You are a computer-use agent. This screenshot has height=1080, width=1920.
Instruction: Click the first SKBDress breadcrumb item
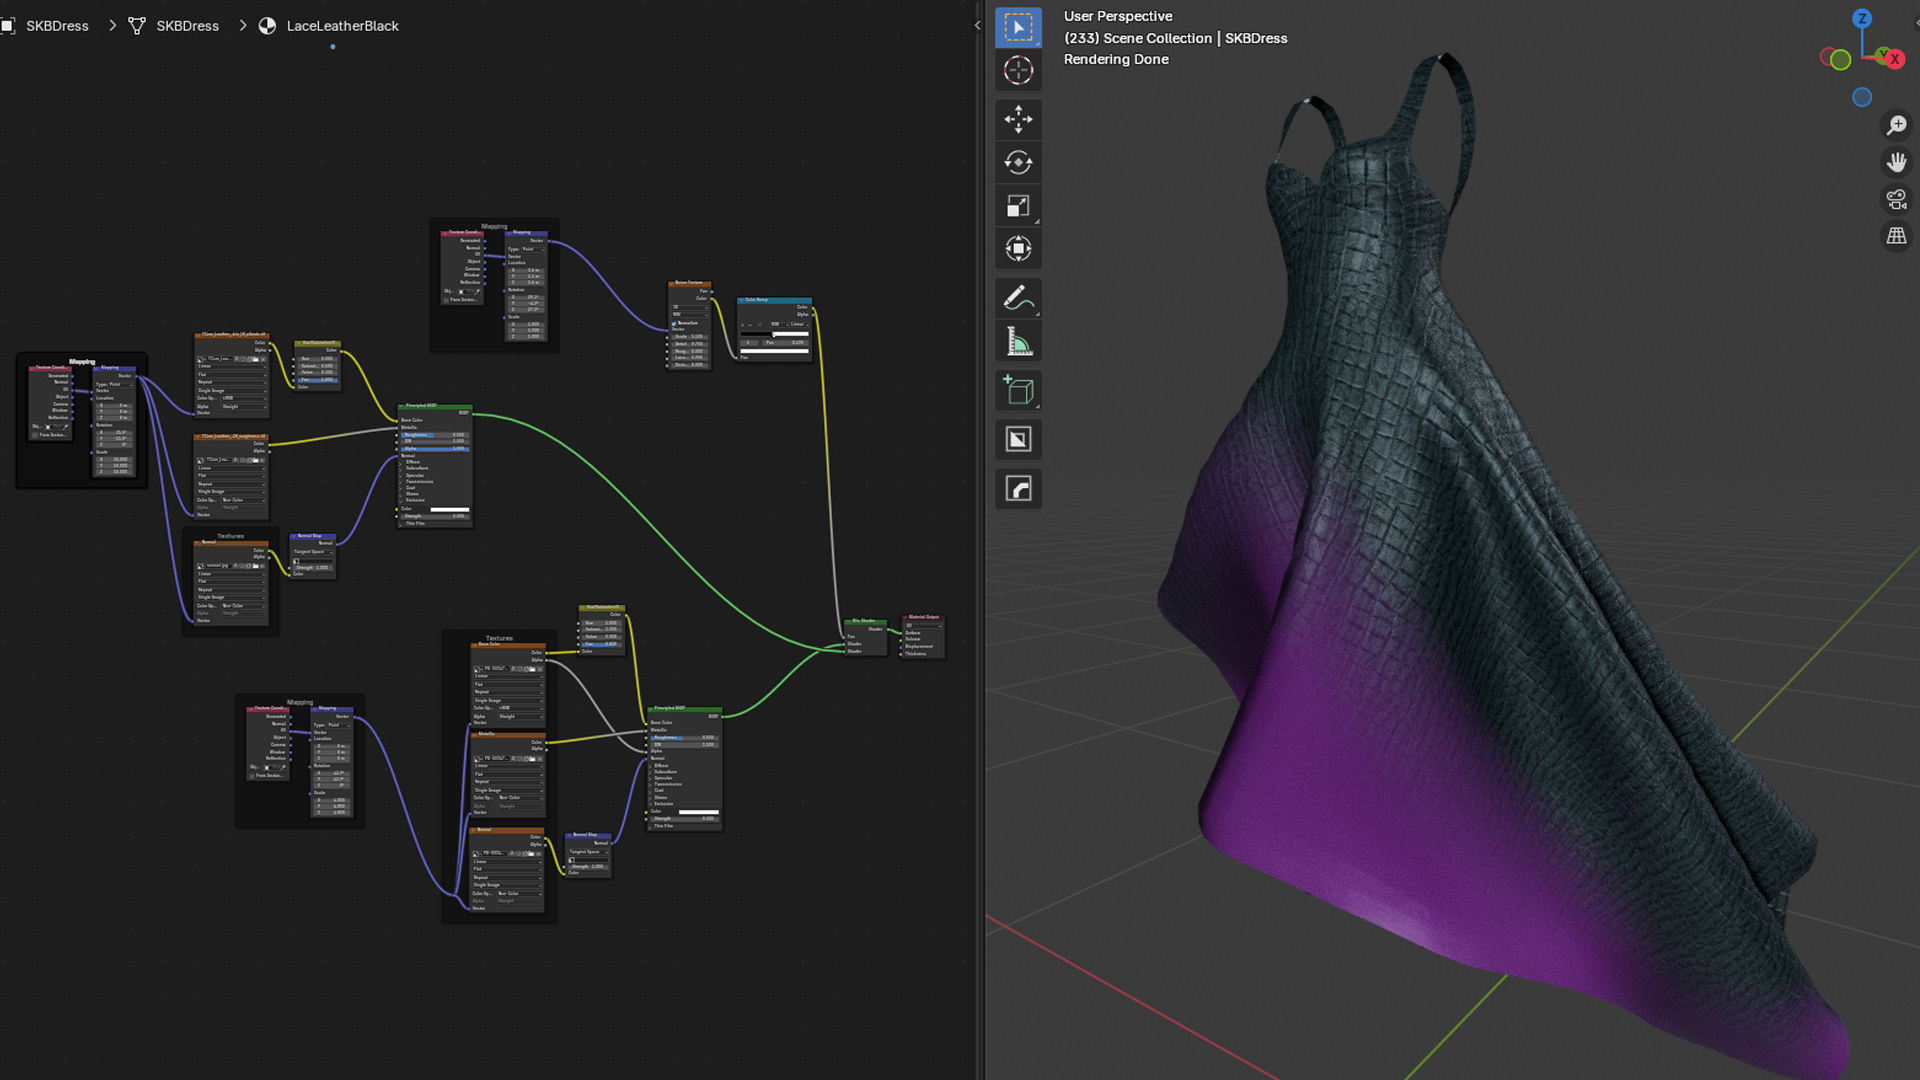tap(57, 26)
